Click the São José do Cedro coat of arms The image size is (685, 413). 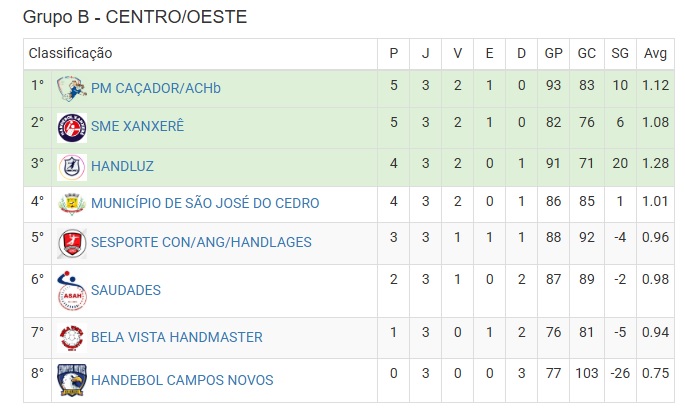point(72,204)
